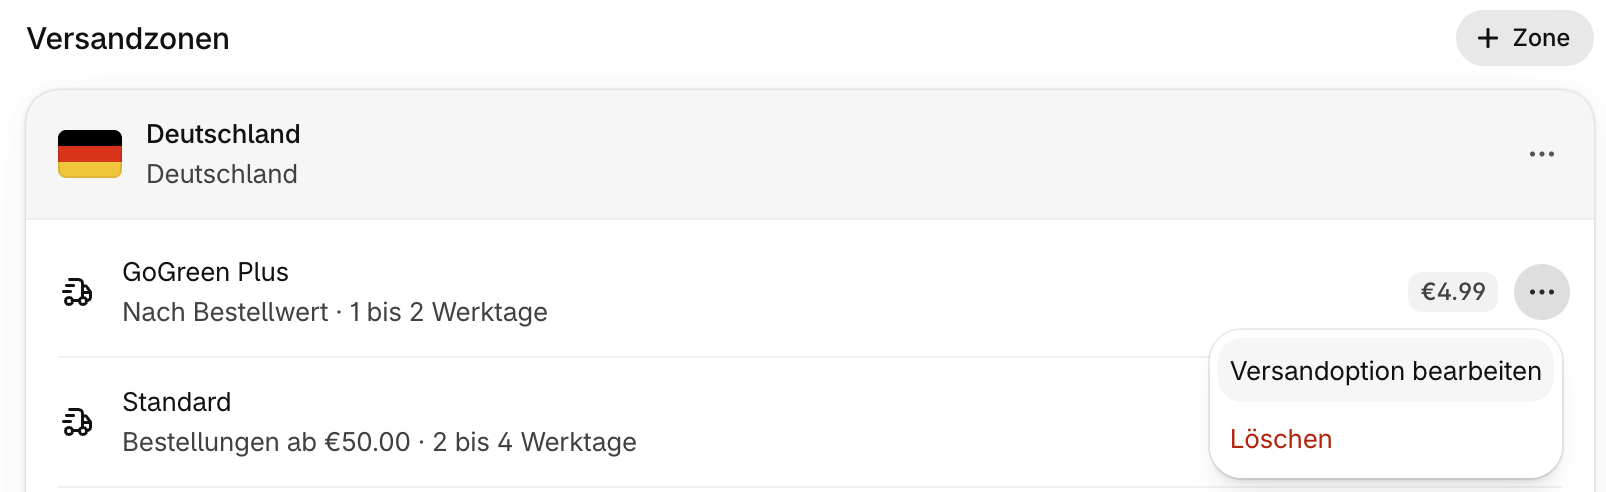Select the Standard shipping option name
The height and width of the screenshot is (492, 1606).
pyautogui.click(x=176, y=402)
